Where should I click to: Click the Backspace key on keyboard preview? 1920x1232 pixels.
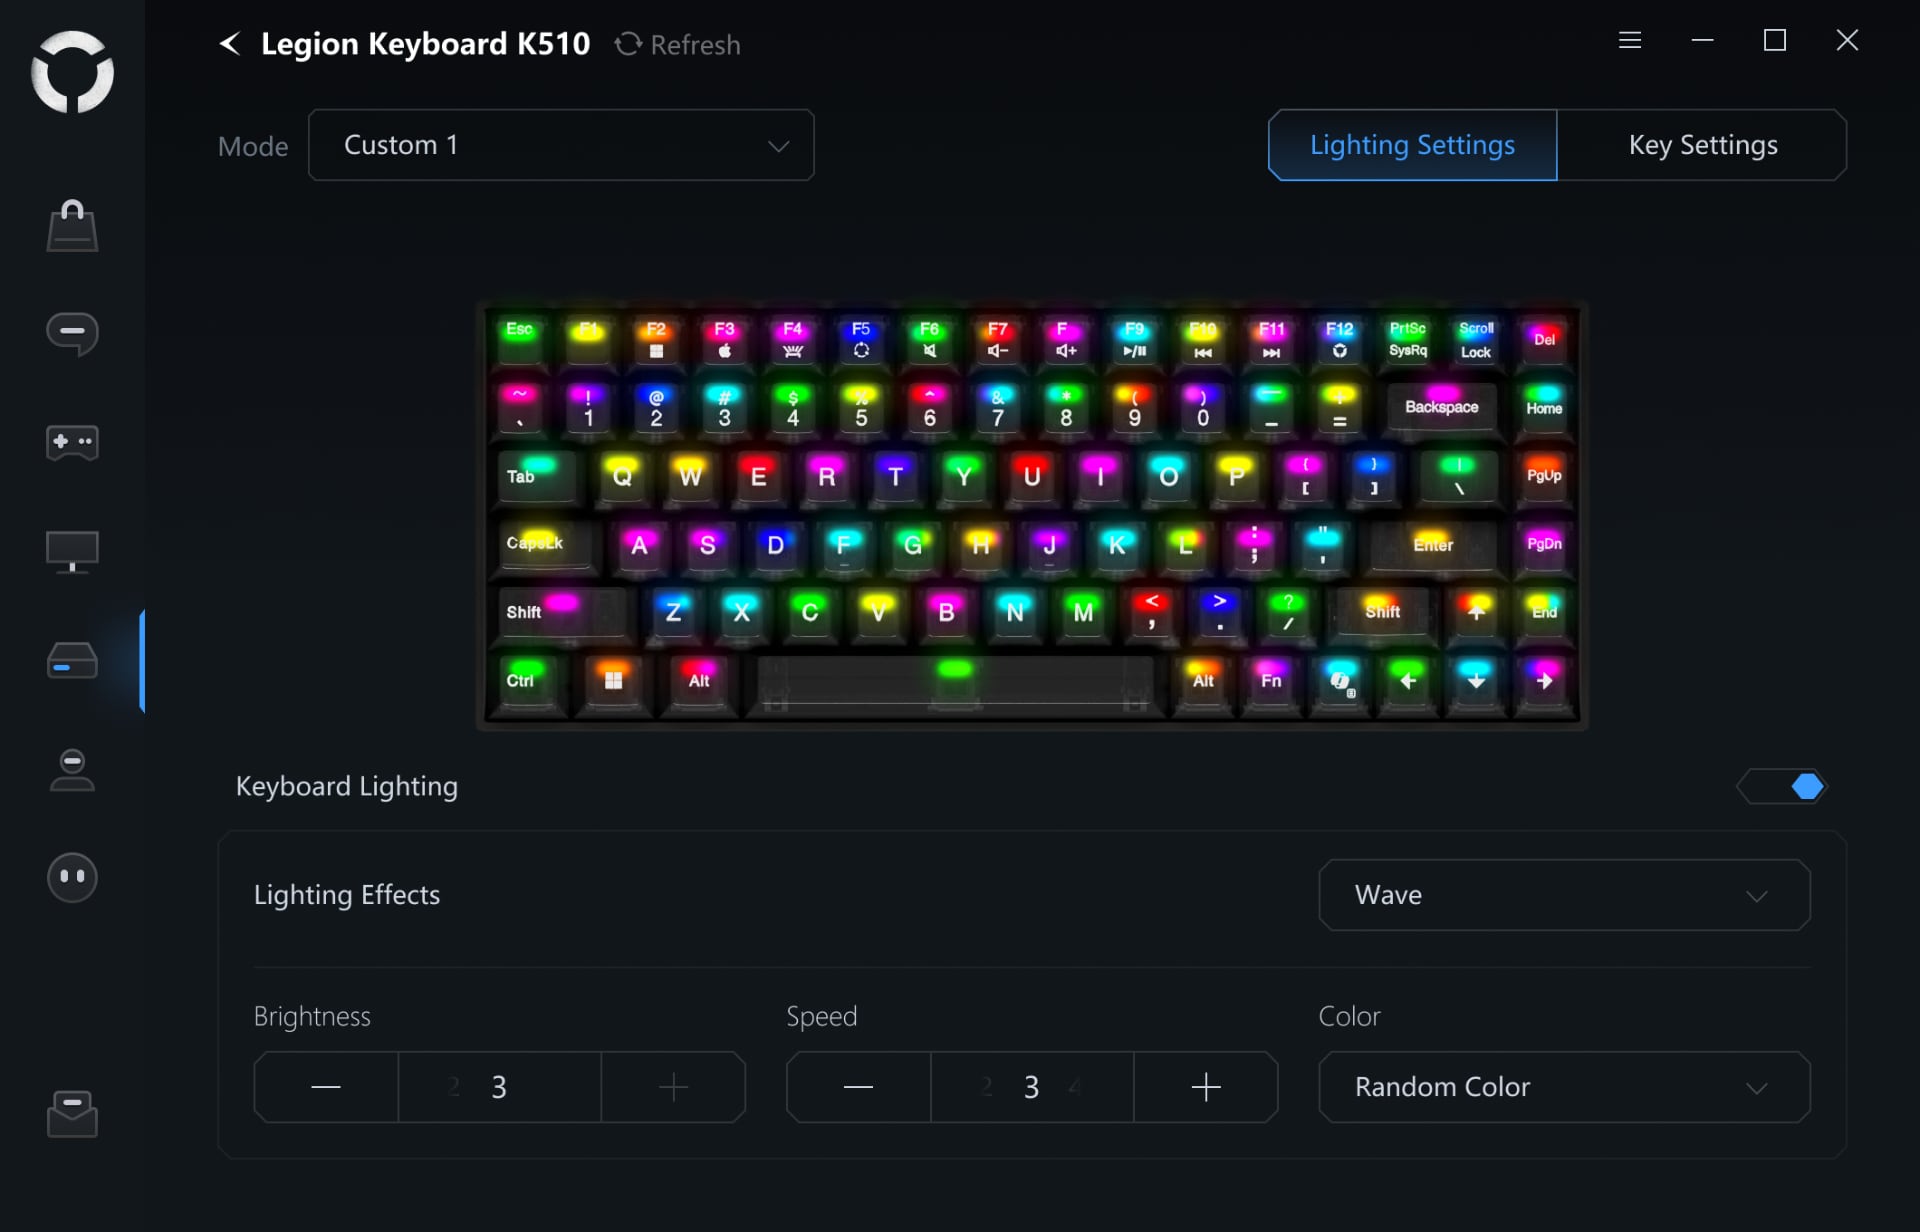point(1441,407)
